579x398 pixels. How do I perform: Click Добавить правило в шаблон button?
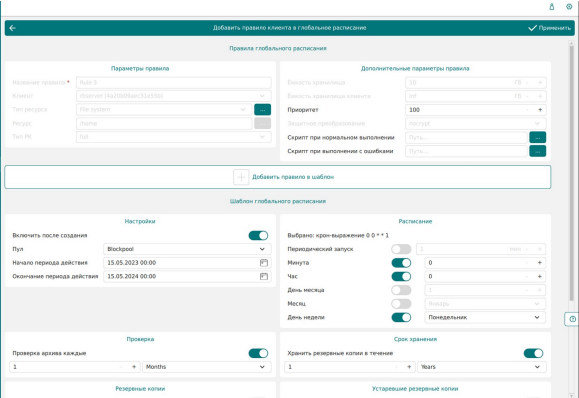coord(278,177)
